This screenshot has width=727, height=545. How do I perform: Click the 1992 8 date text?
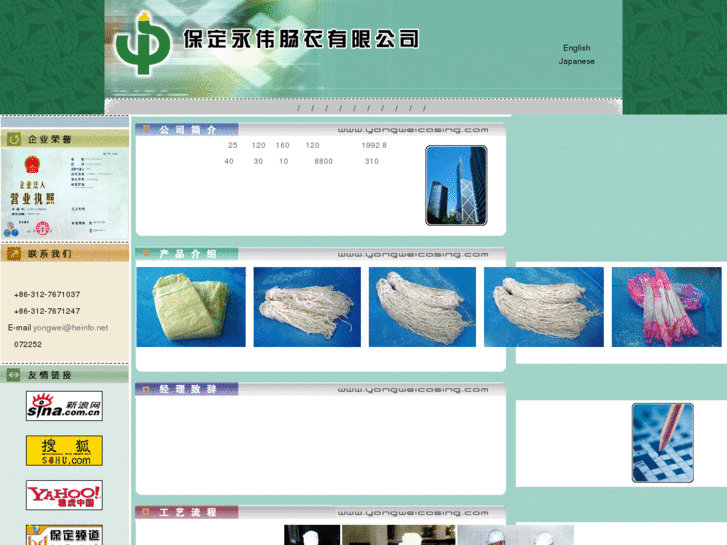(374, 145)
